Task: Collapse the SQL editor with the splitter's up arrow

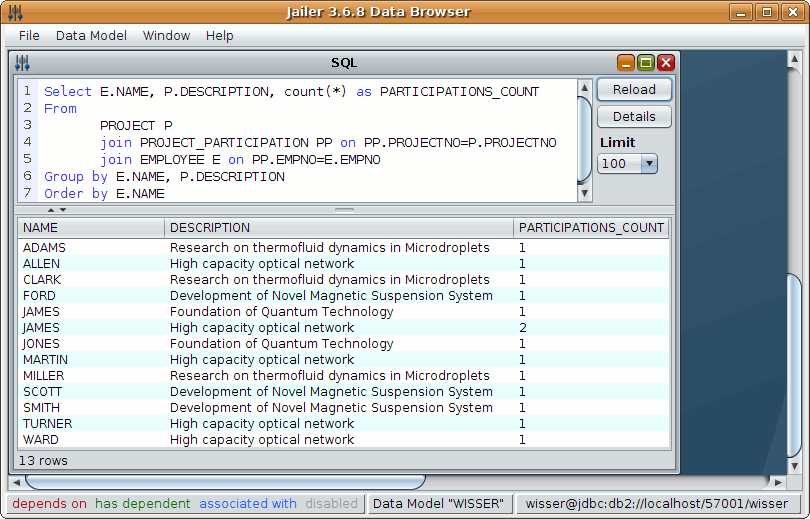Action: 51,210
